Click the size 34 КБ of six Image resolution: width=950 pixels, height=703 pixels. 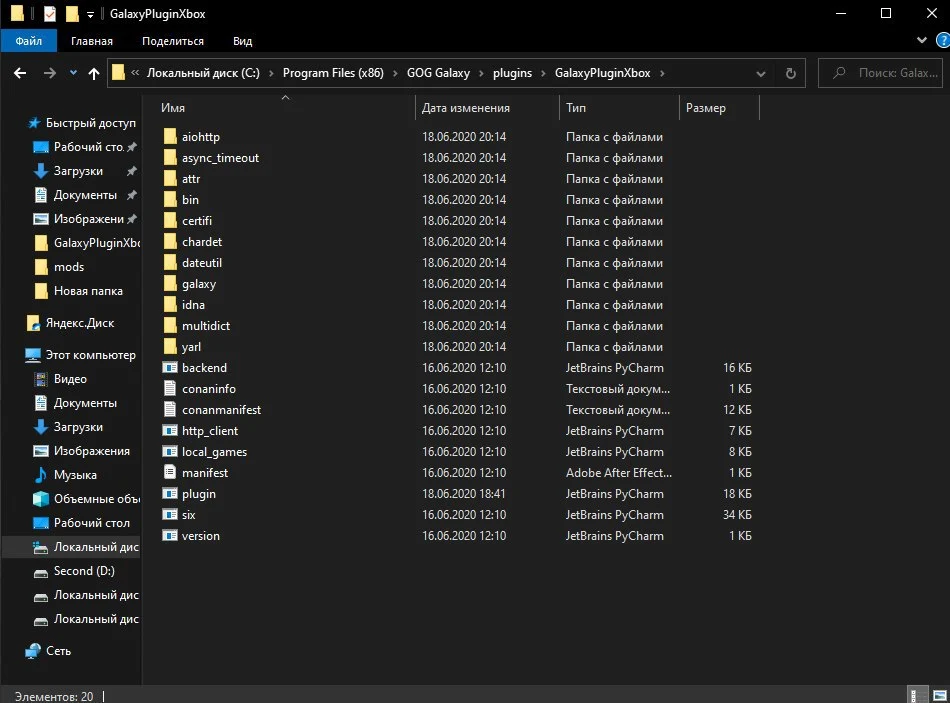(x=737, y=515)
